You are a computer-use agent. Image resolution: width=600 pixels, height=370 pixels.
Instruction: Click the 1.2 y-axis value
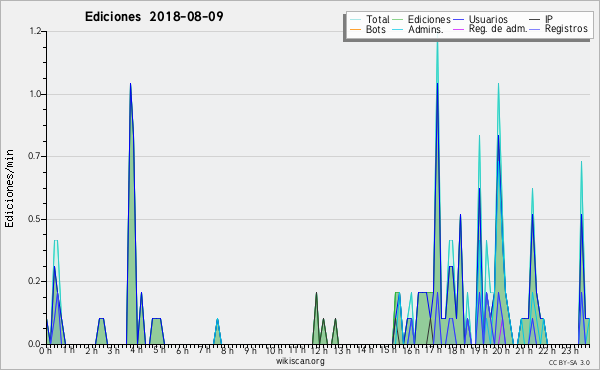(35, 31)
